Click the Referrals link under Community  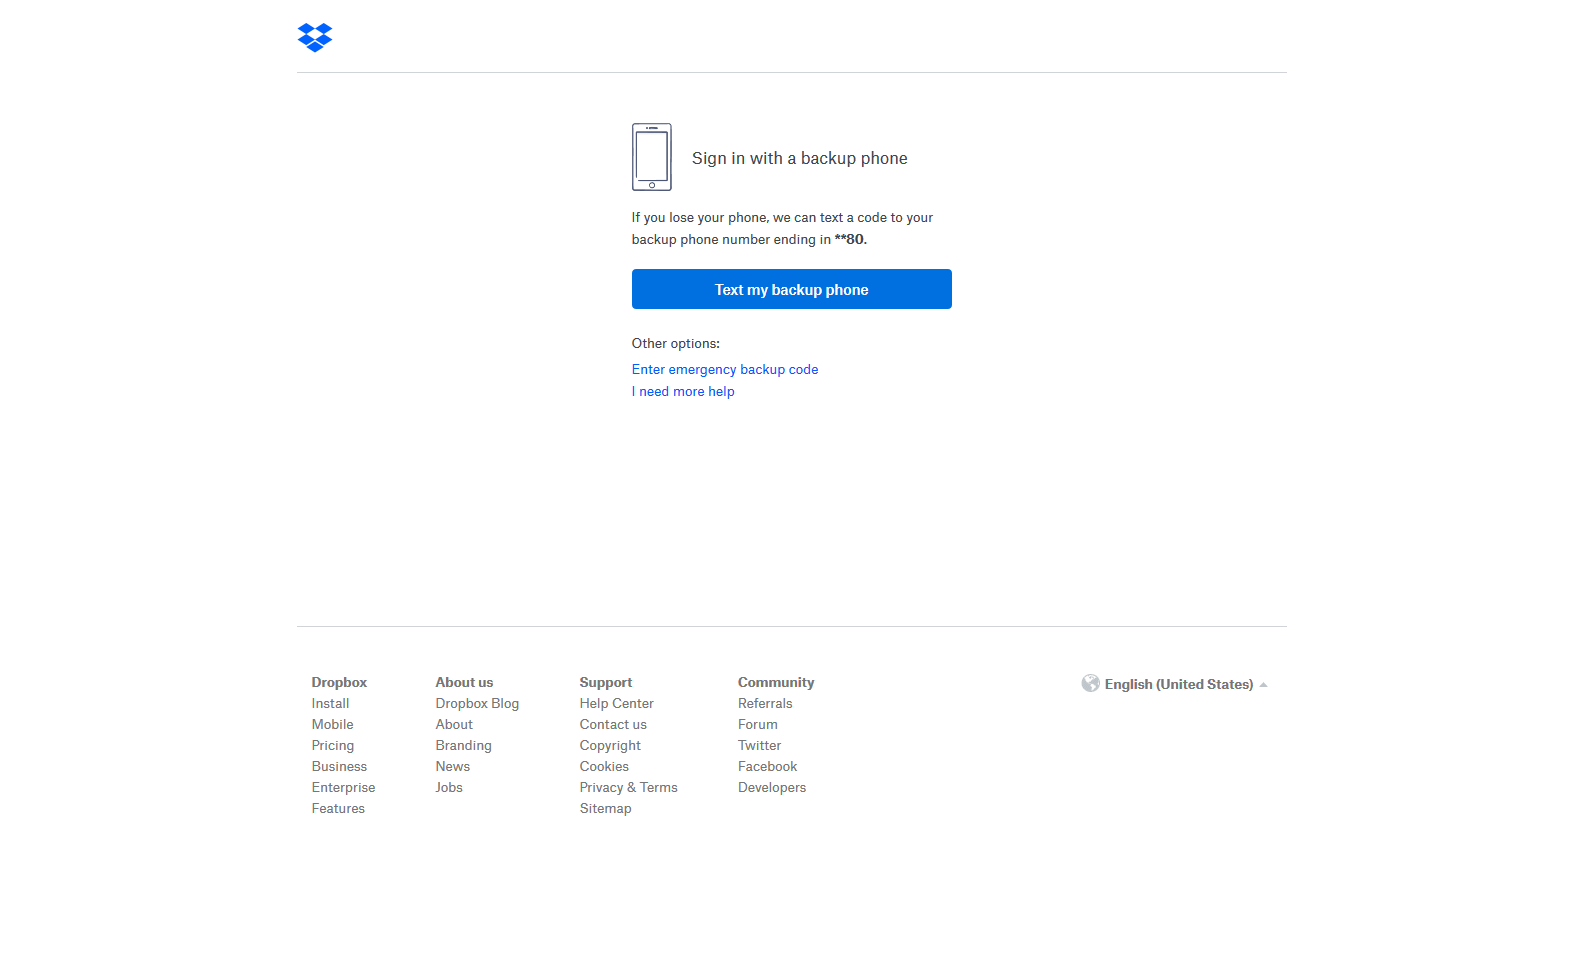tap(765, 703)
